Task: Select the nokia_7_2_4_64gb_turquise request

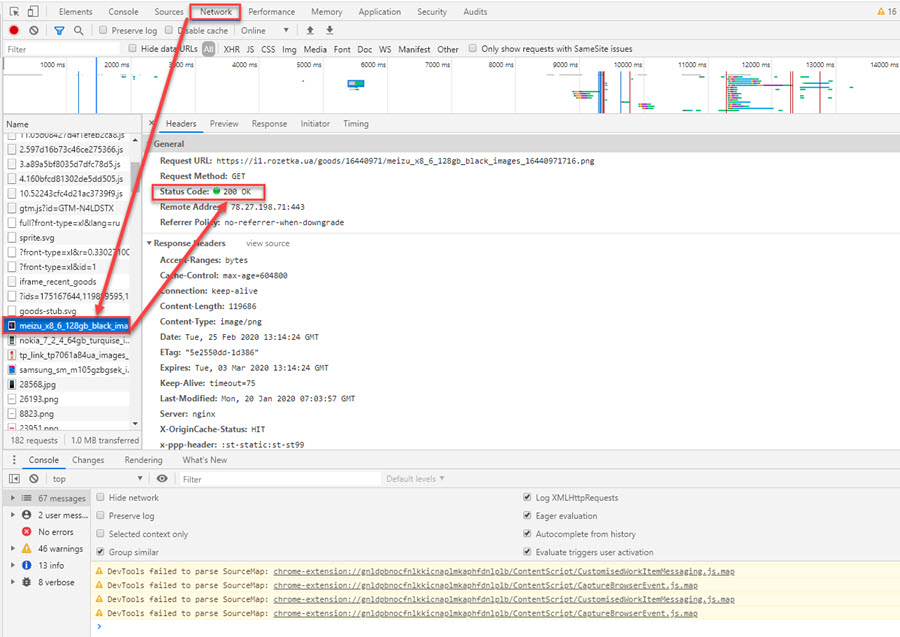Action: click(x=68, y=340)
